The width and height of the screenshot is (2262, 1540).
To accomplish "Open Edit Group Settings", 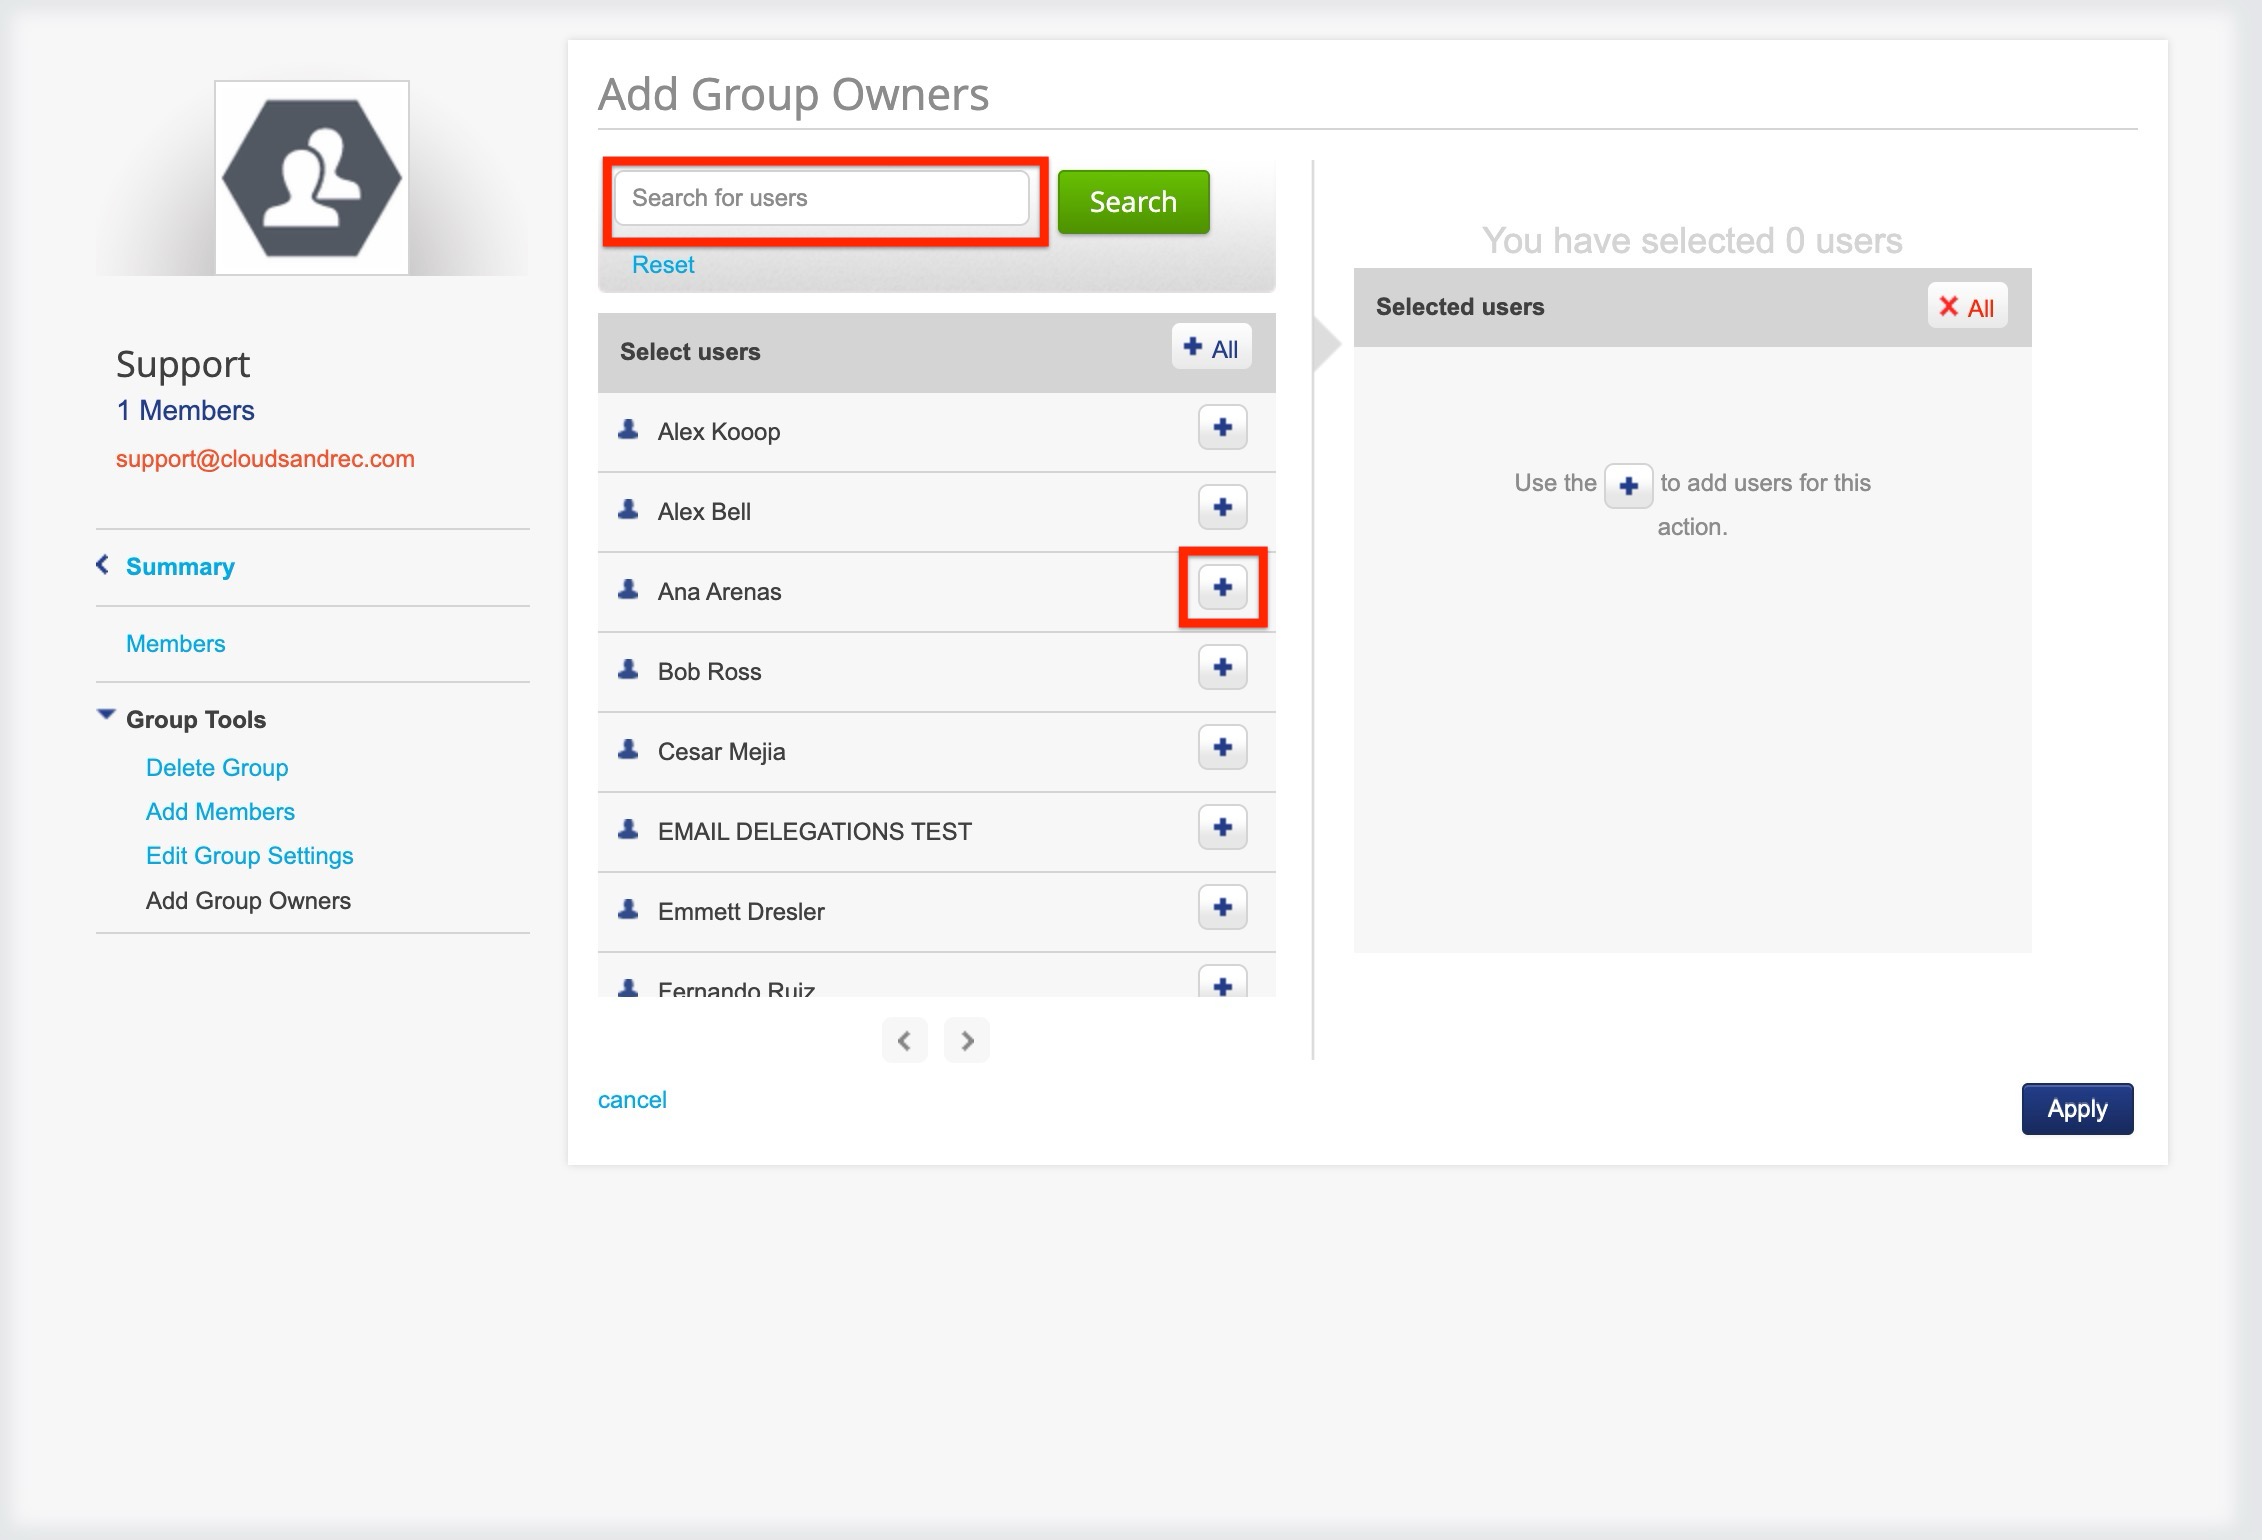I will pyautogui.click(x=250, y=856).
